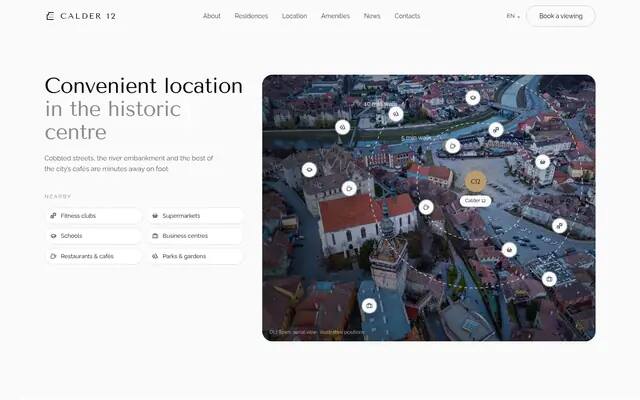Click the basket icon beside Supermarkets
Screen dimensions: 640x400
click(155, 216)
